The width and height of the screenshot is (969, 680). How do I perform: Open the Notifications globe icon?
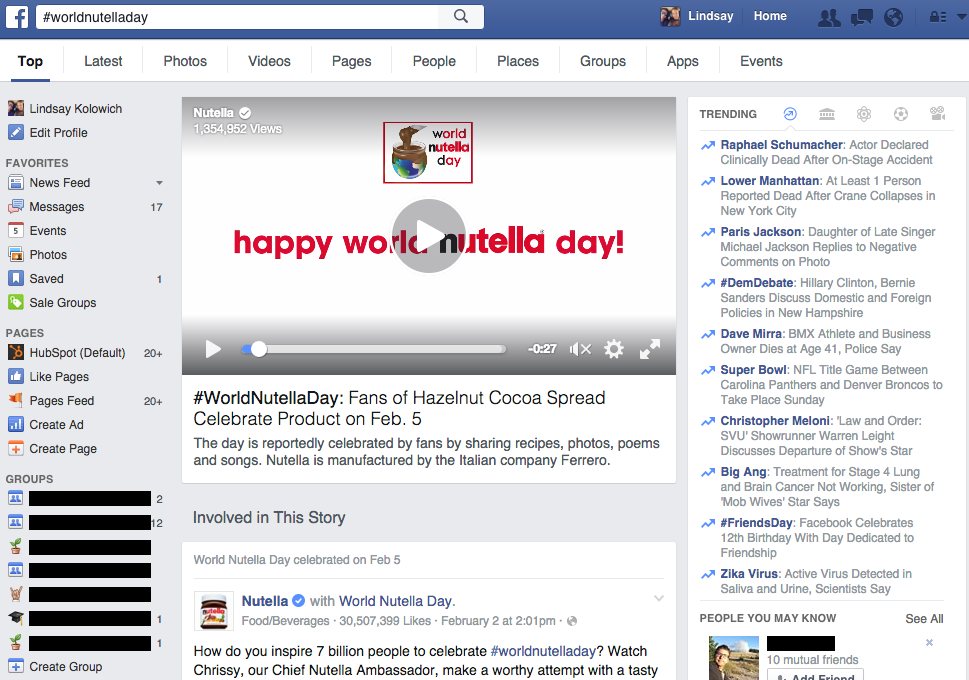893,17
